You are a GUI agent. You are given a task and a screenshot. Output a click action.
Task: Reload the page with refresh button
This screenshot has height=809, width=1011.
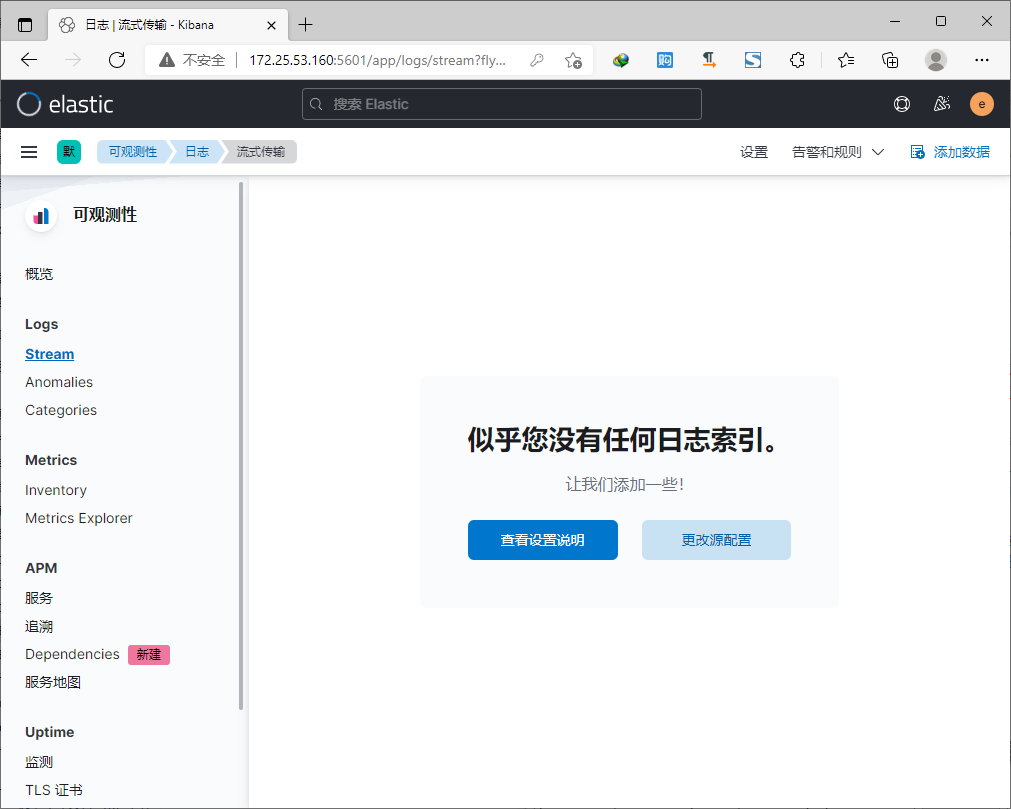click(117, 60)
